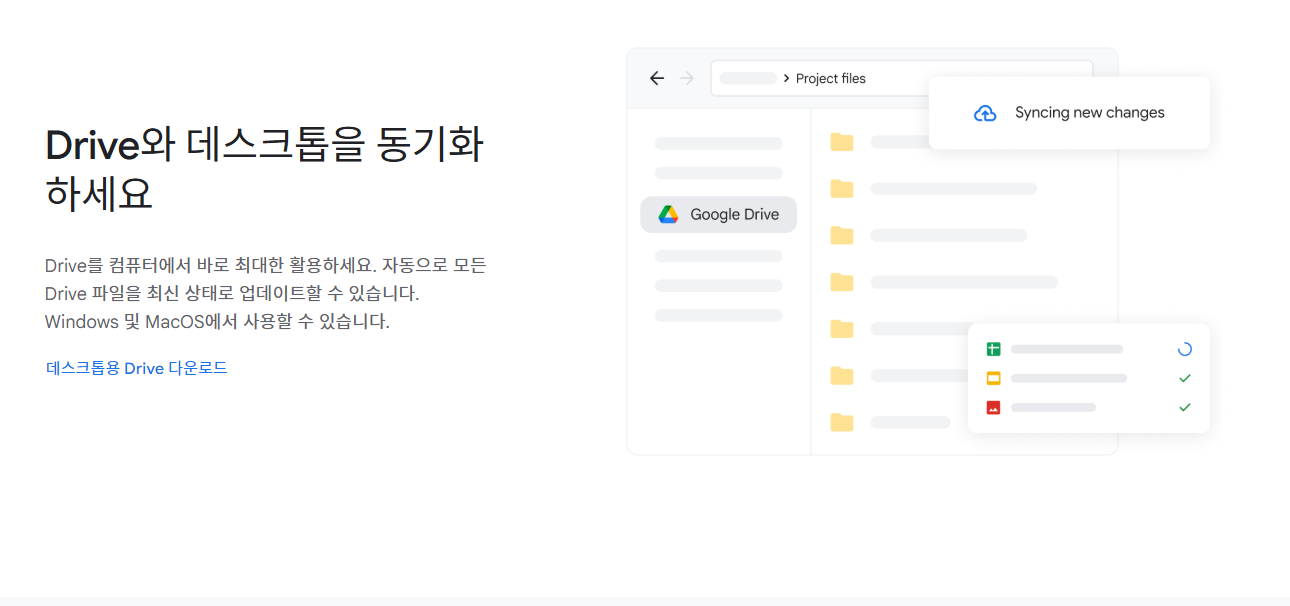The image size is (1290, 606).
Task: Open the 데스크톱용 Drive 다운로드 link
Action: 137,368
